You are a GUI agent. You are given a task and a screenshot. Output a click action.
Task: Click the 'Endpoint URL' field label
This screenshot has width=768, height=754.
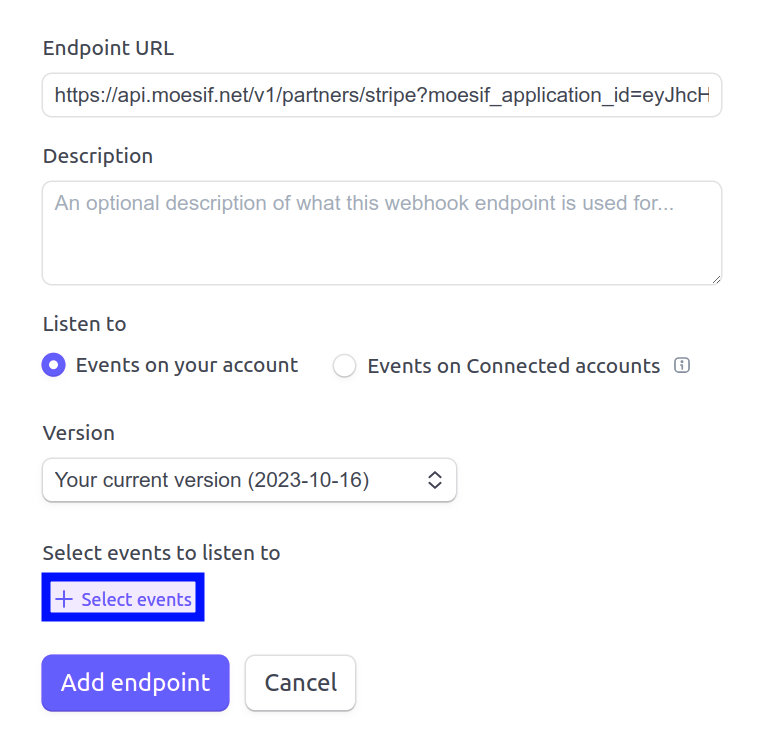[108, 48]
